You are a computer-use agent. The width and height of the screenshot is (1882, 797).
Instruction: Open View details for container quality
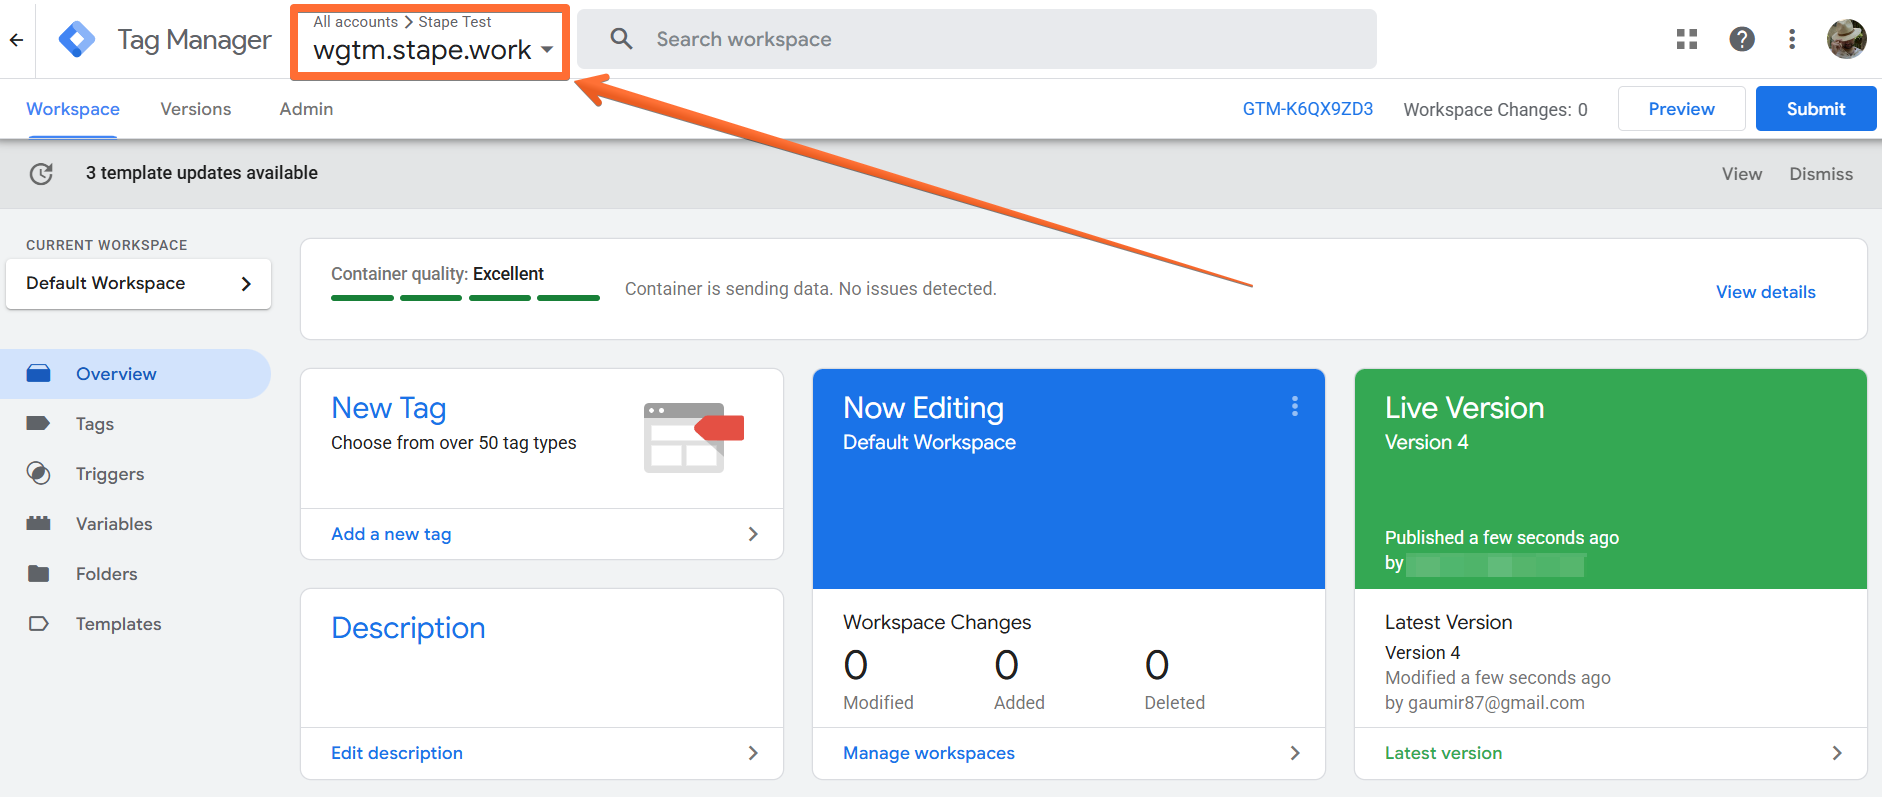[x=1766, y=292]
